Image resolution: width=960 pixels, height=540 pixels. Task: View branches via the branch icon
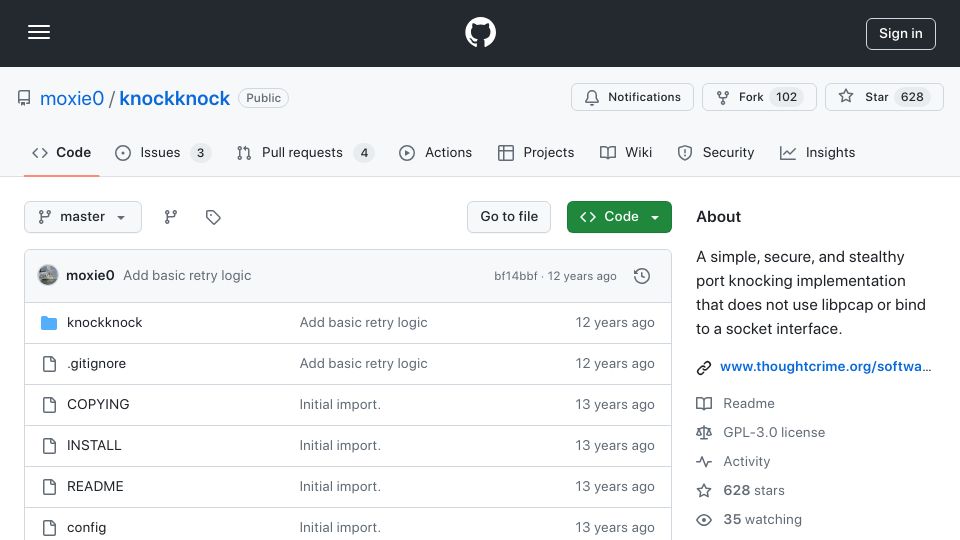click(x=171, y=217)
